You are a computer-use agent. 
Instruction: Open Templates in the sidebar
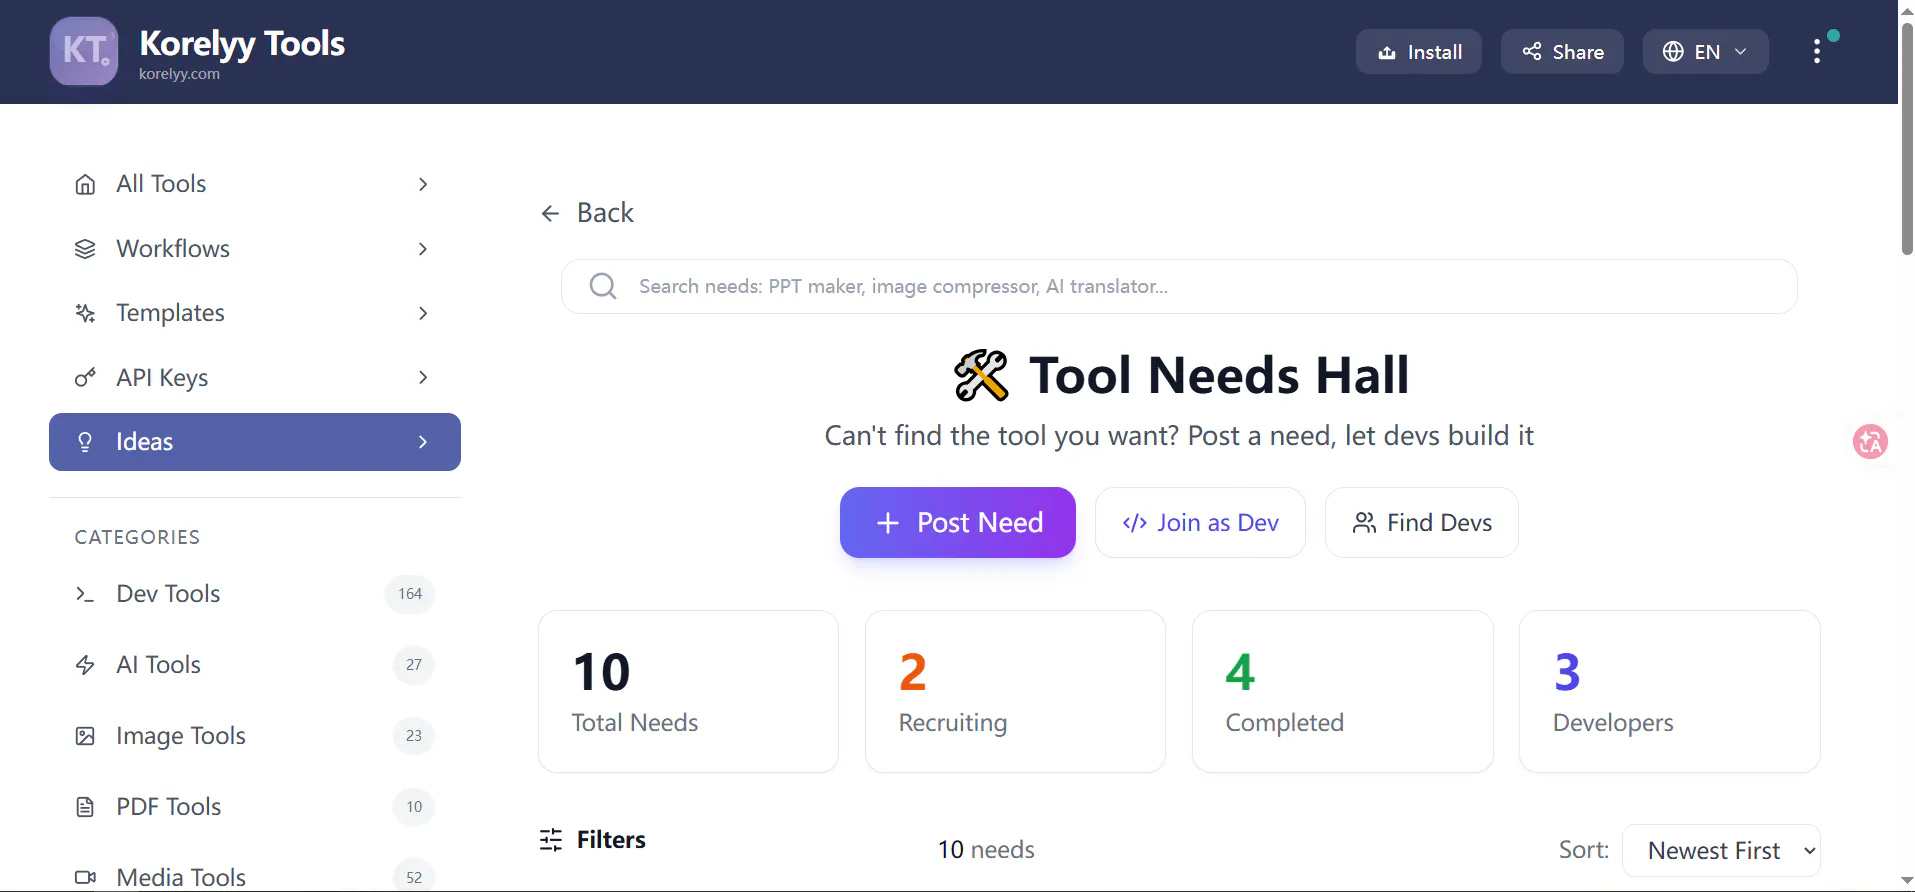tap(255, 313)
